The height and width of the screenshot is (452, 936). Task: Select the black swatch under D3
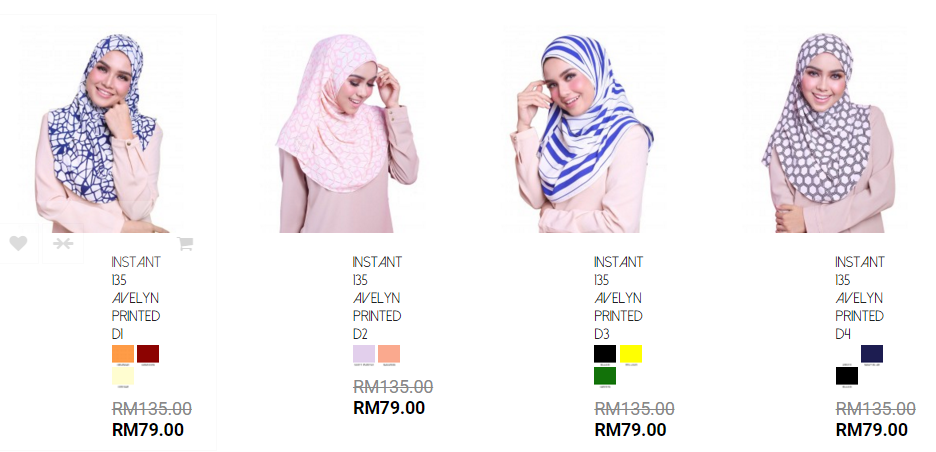tap(605, 354)
